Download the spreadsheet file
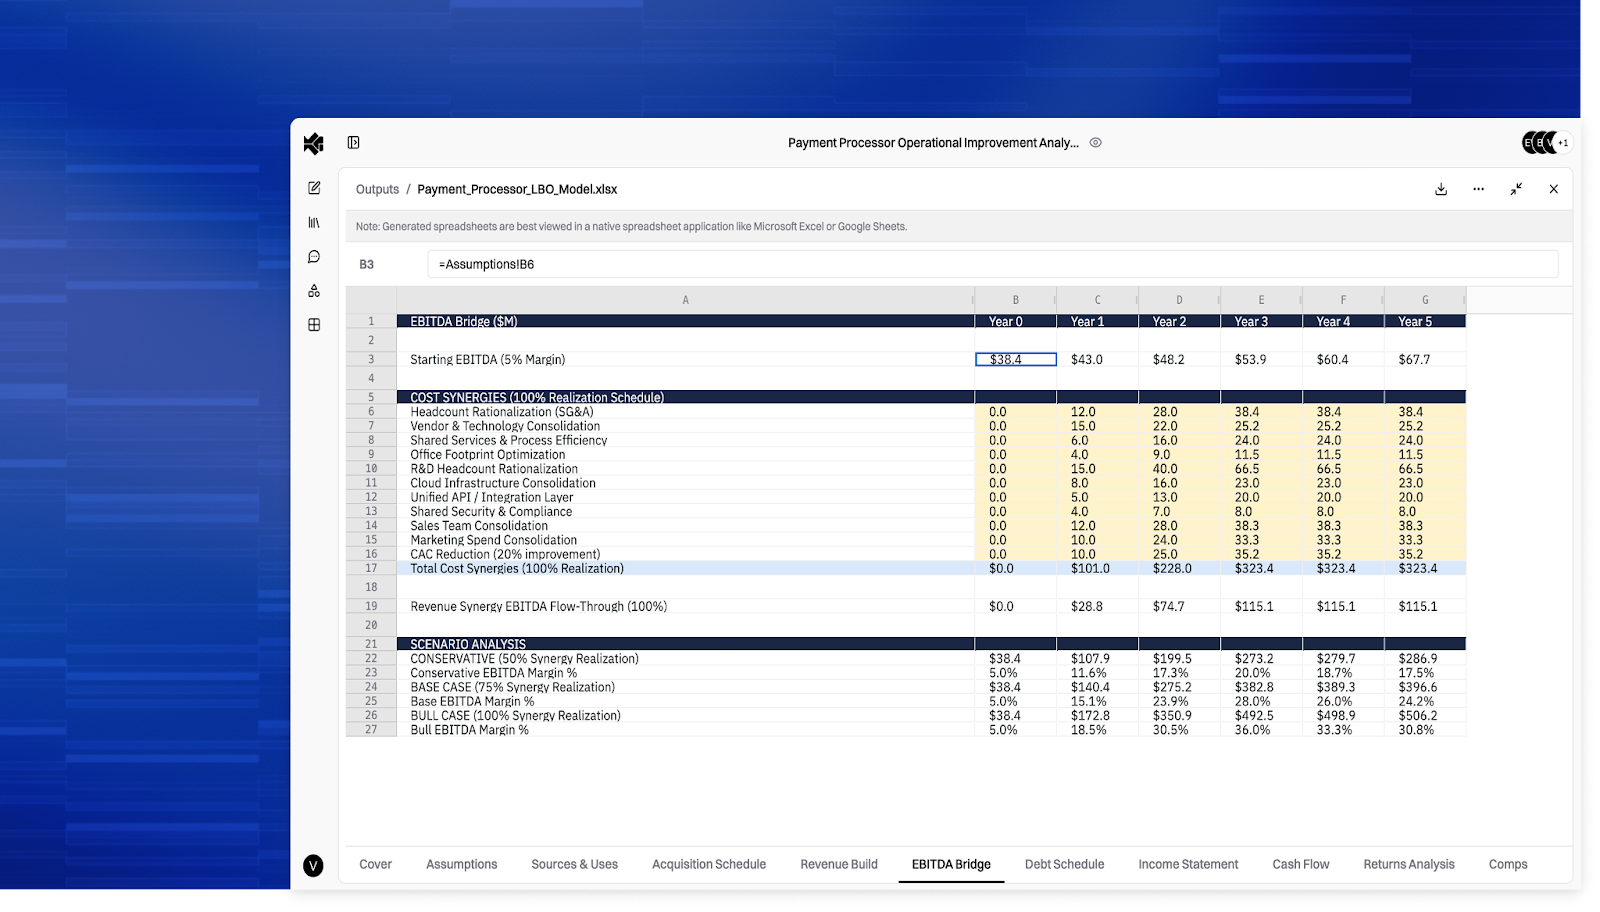1600x912 pixels. click(1441, 189)
